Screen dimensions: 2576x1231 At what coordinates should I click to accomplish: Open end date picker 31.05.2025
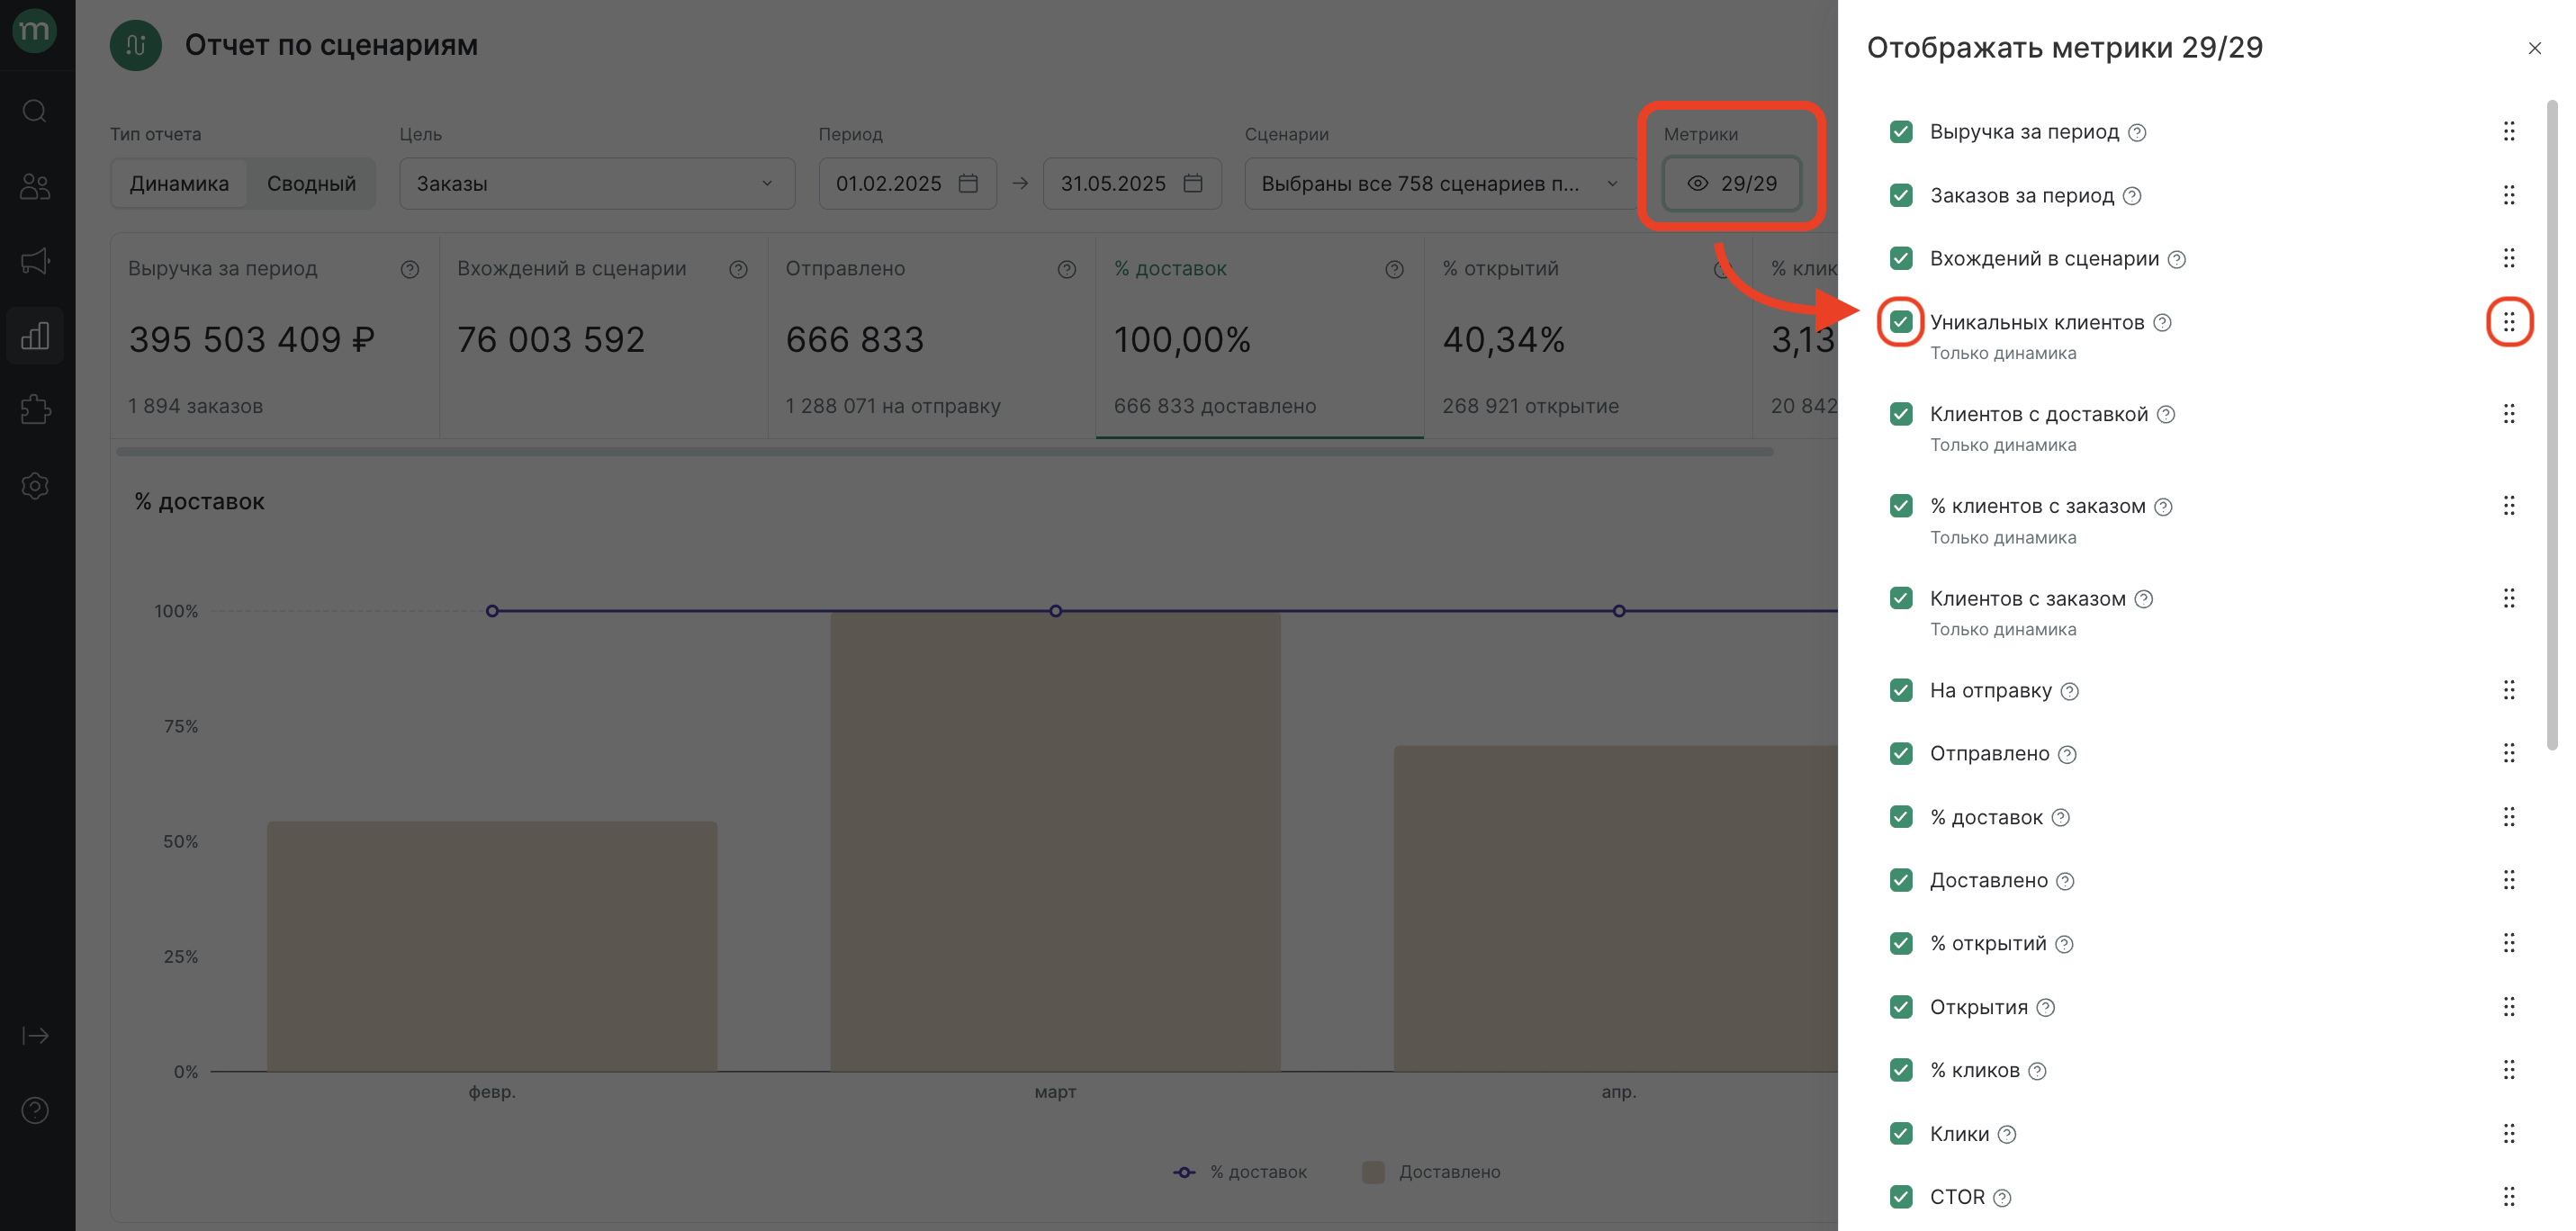1132,183
